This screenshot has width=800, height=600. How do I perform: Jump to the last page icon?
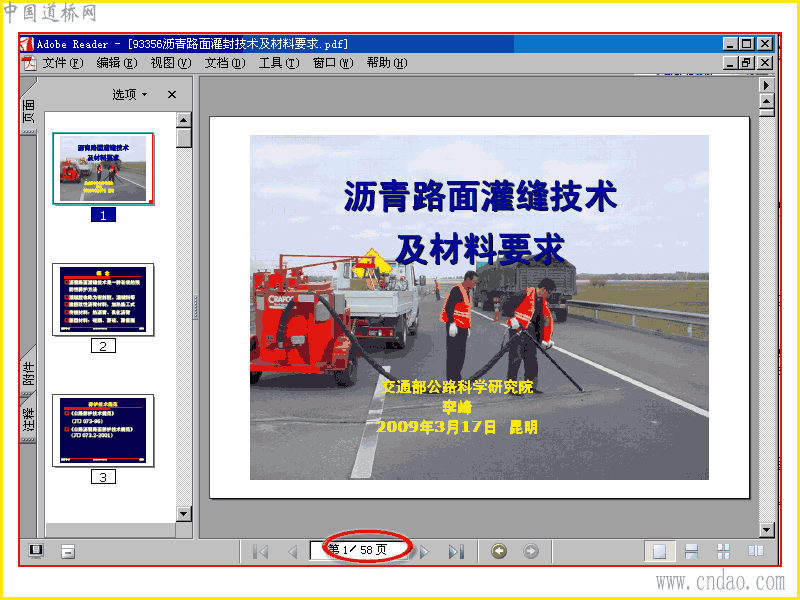(456, 552)
